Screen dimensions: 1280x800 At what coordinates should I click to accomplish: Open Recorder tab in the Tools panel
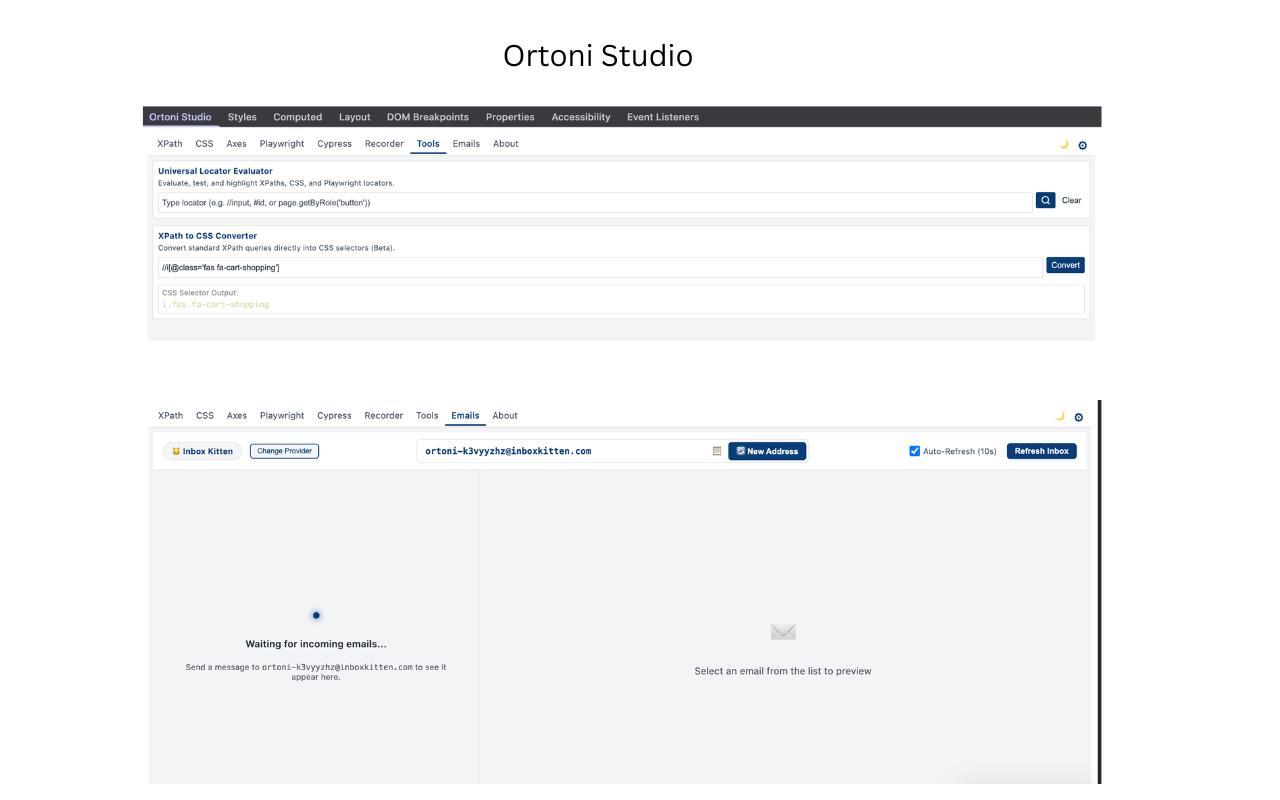(x=384, y=144)
